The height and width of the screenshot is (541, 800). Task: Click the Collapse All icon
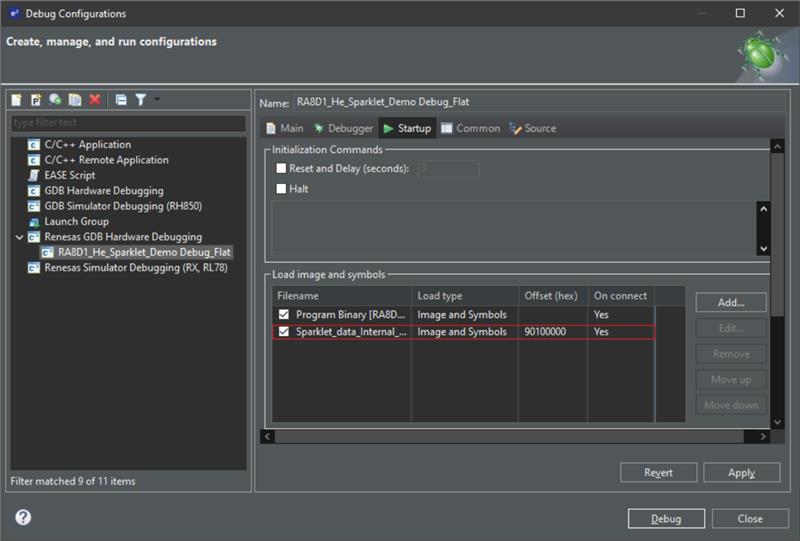click(x=121, y=100)
